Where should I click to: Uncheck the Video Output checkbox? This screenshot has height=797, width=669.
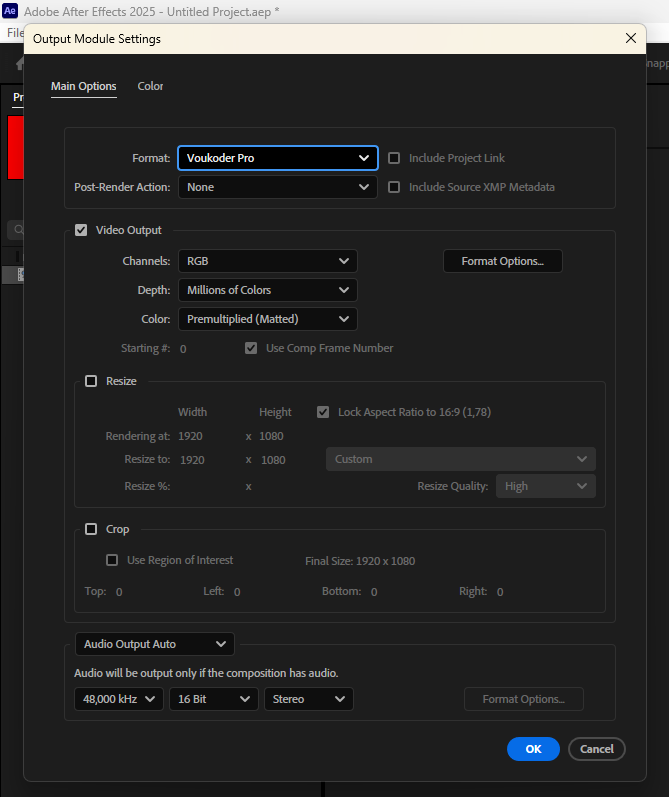(x=82, y=230)
